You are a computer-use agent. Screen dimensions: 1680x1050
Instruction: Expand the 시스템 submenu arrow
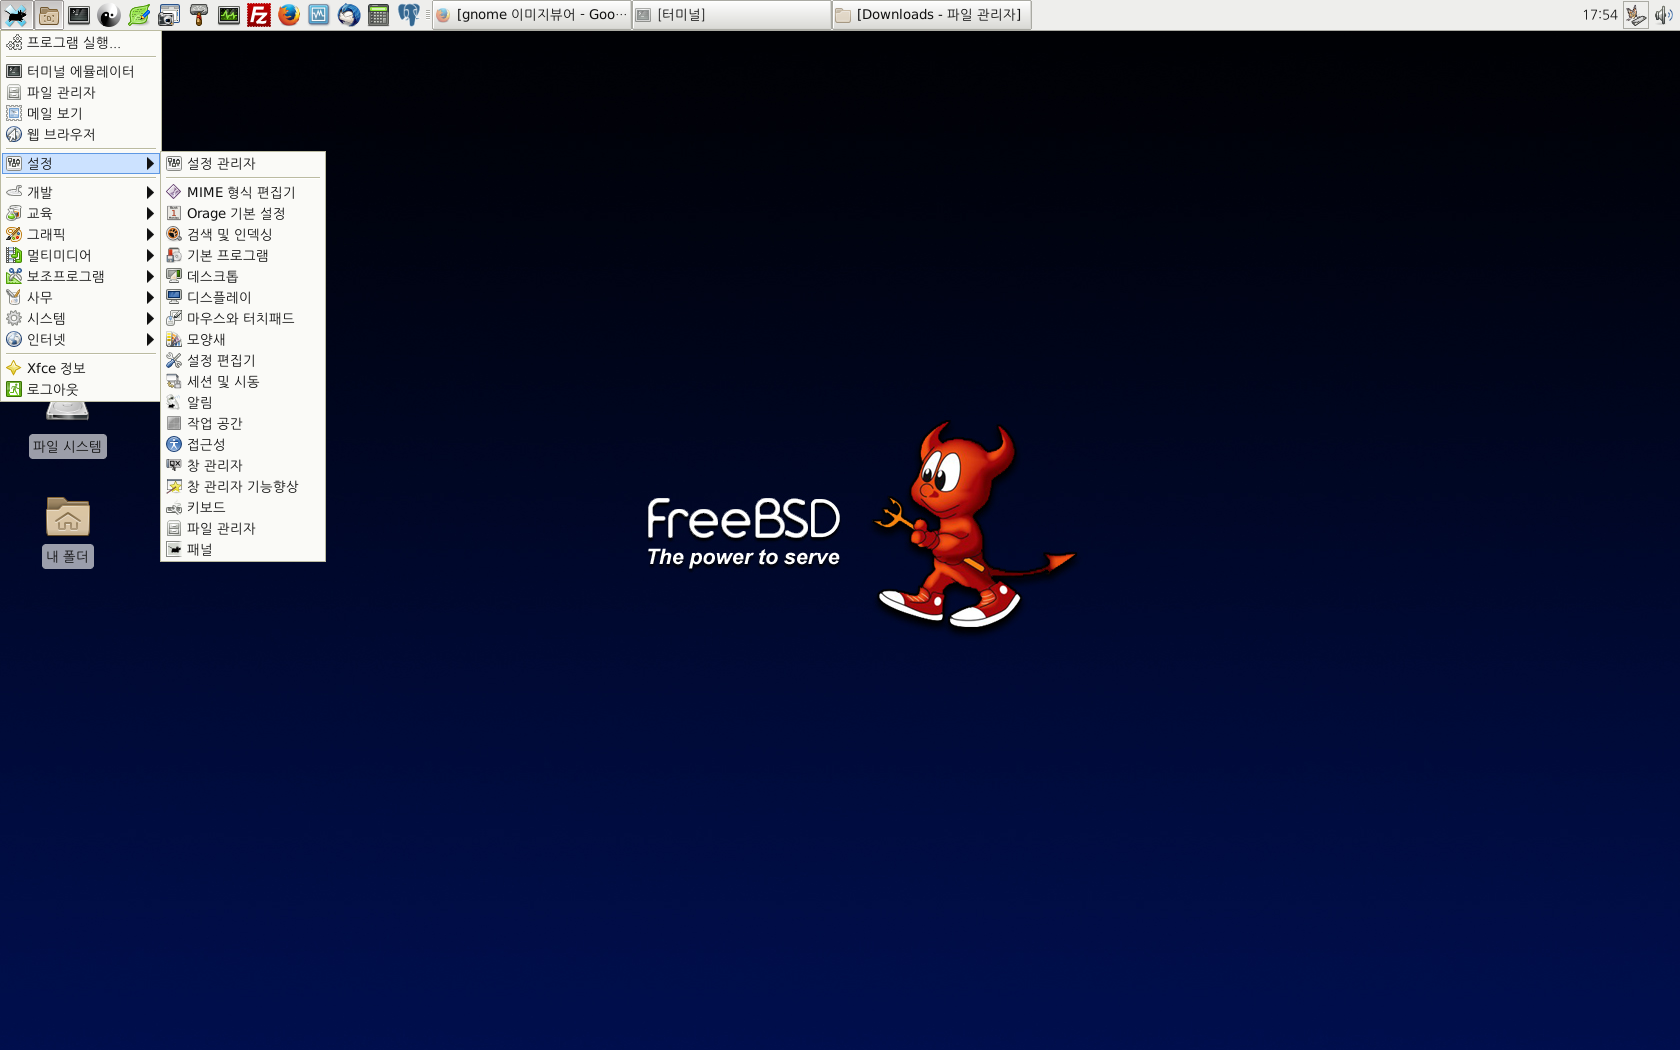[150, 318]
